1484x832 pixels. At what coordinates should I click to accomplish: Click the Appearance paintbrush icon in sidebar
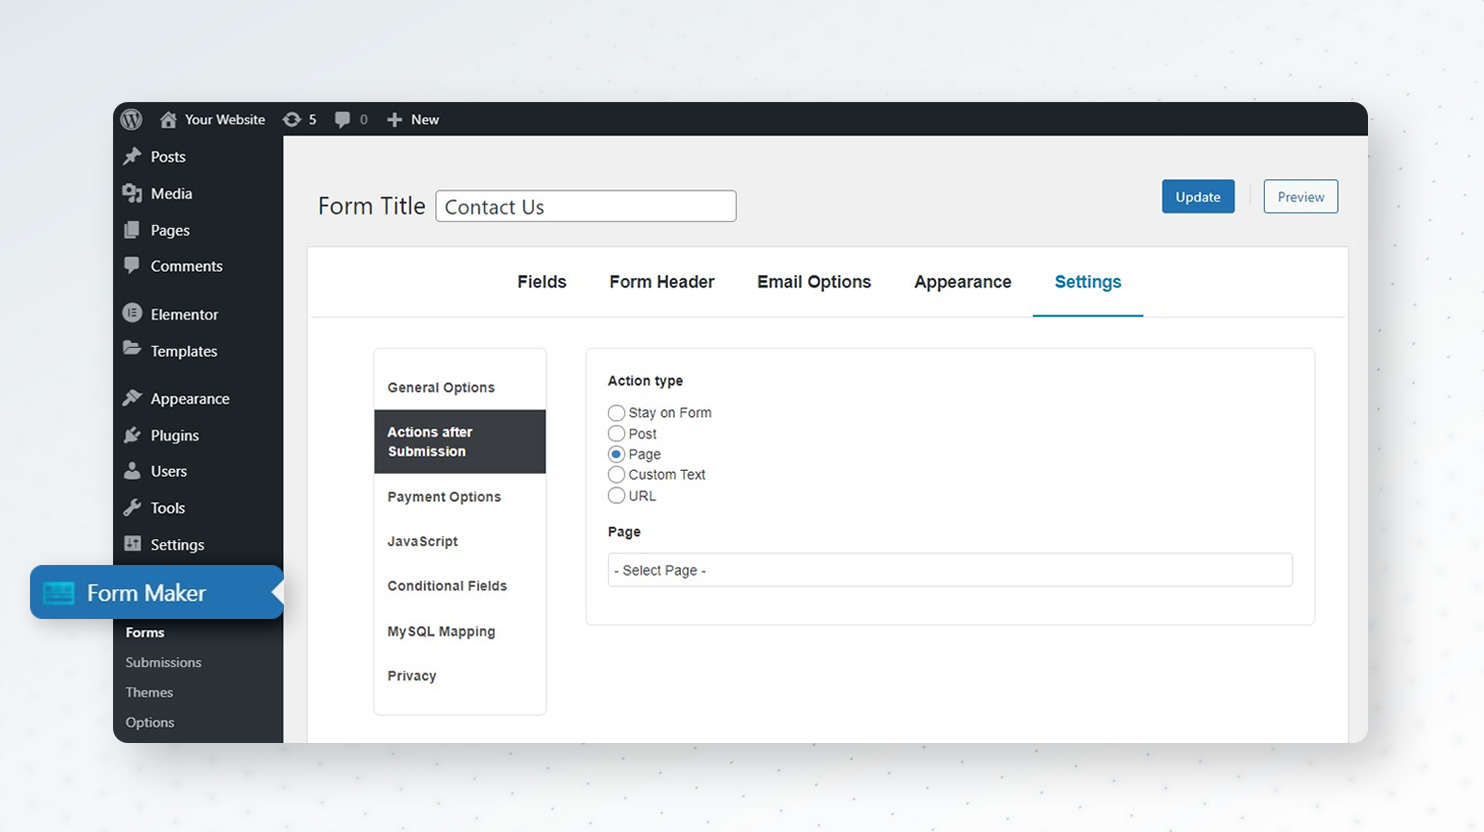click(132, 398)
